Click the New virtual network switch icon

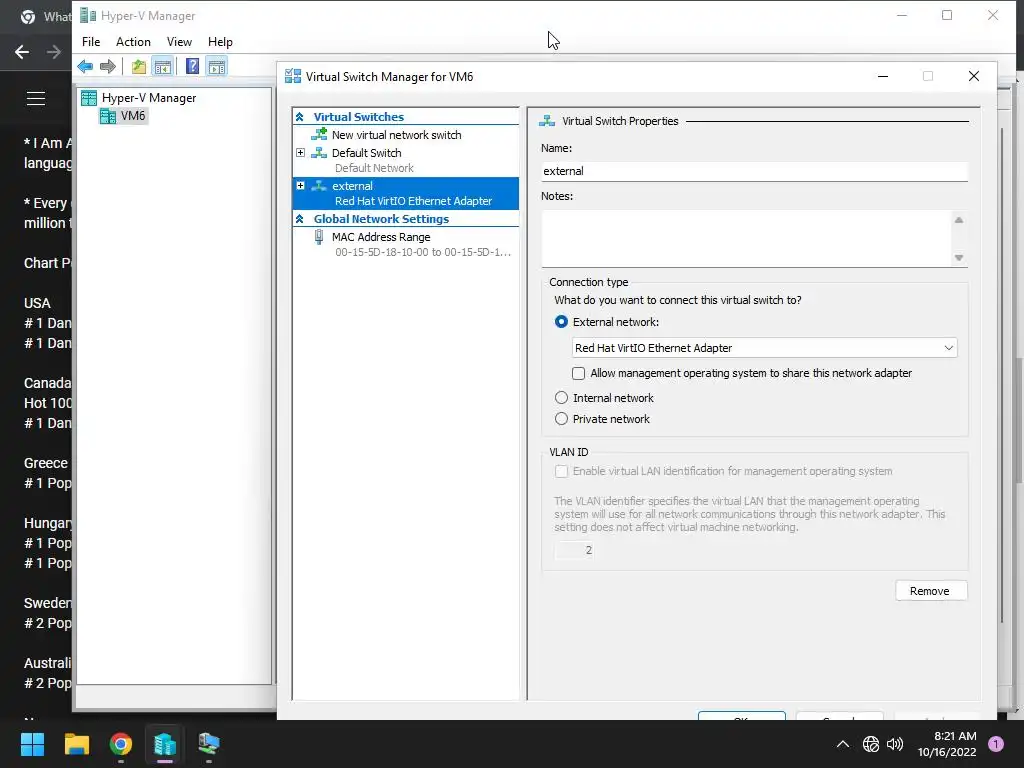click(x=319, y=135)
